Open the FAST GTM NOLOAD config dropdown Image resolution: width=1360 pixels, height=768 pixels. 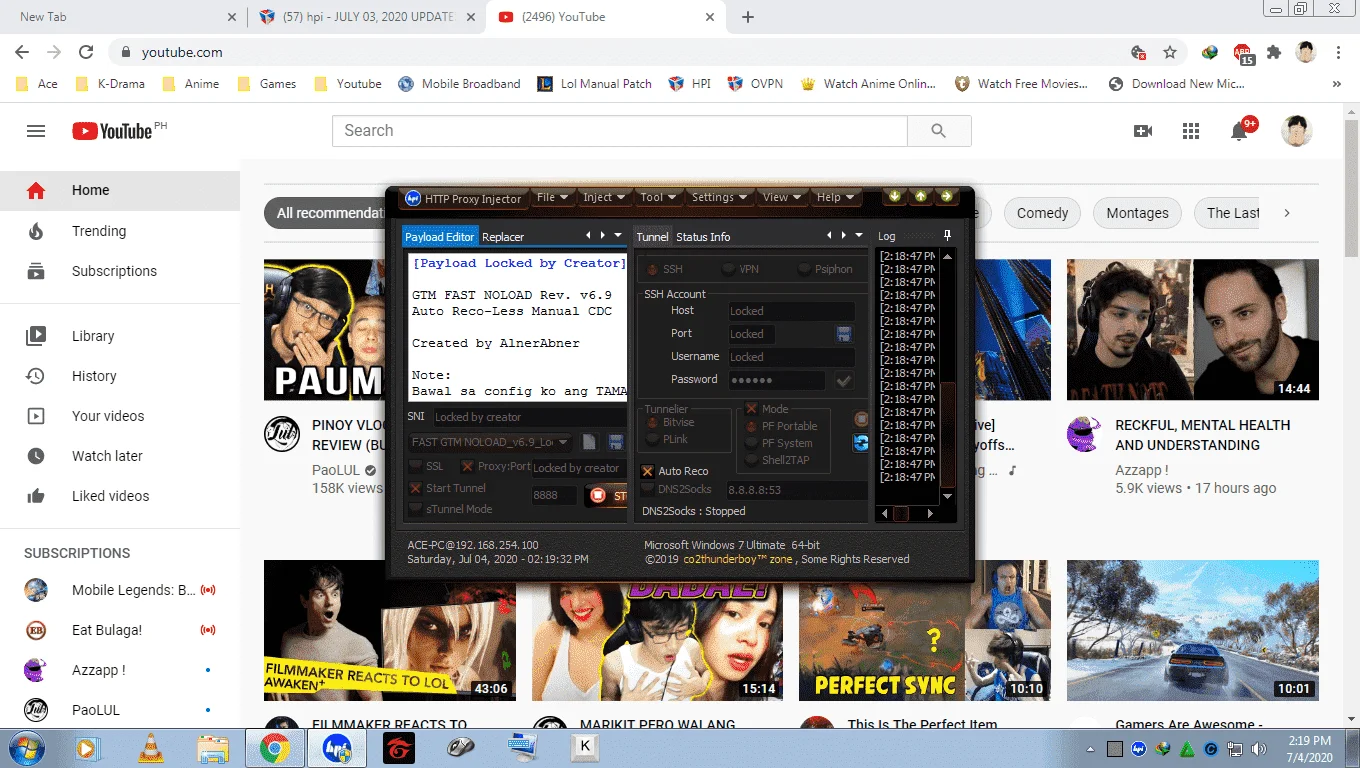click(x=491, y=442)
